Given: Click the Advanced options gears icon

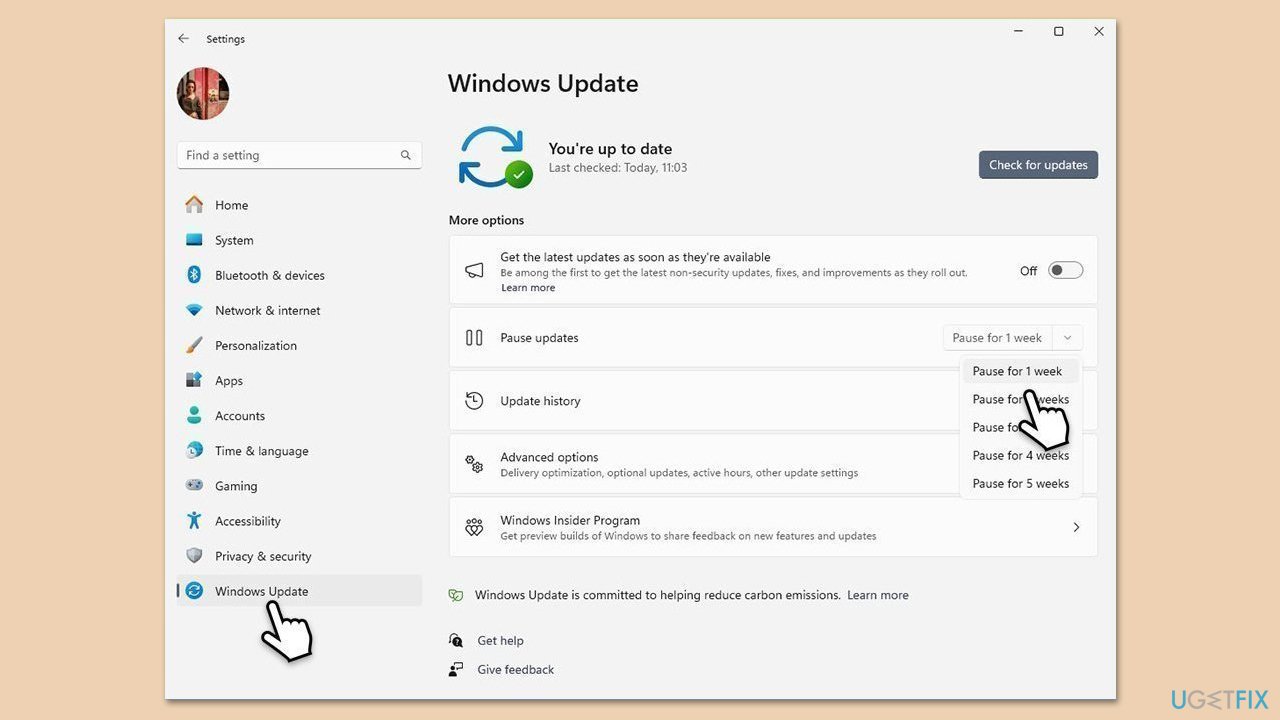Looking at the screenshot, I should coord(474,464).
